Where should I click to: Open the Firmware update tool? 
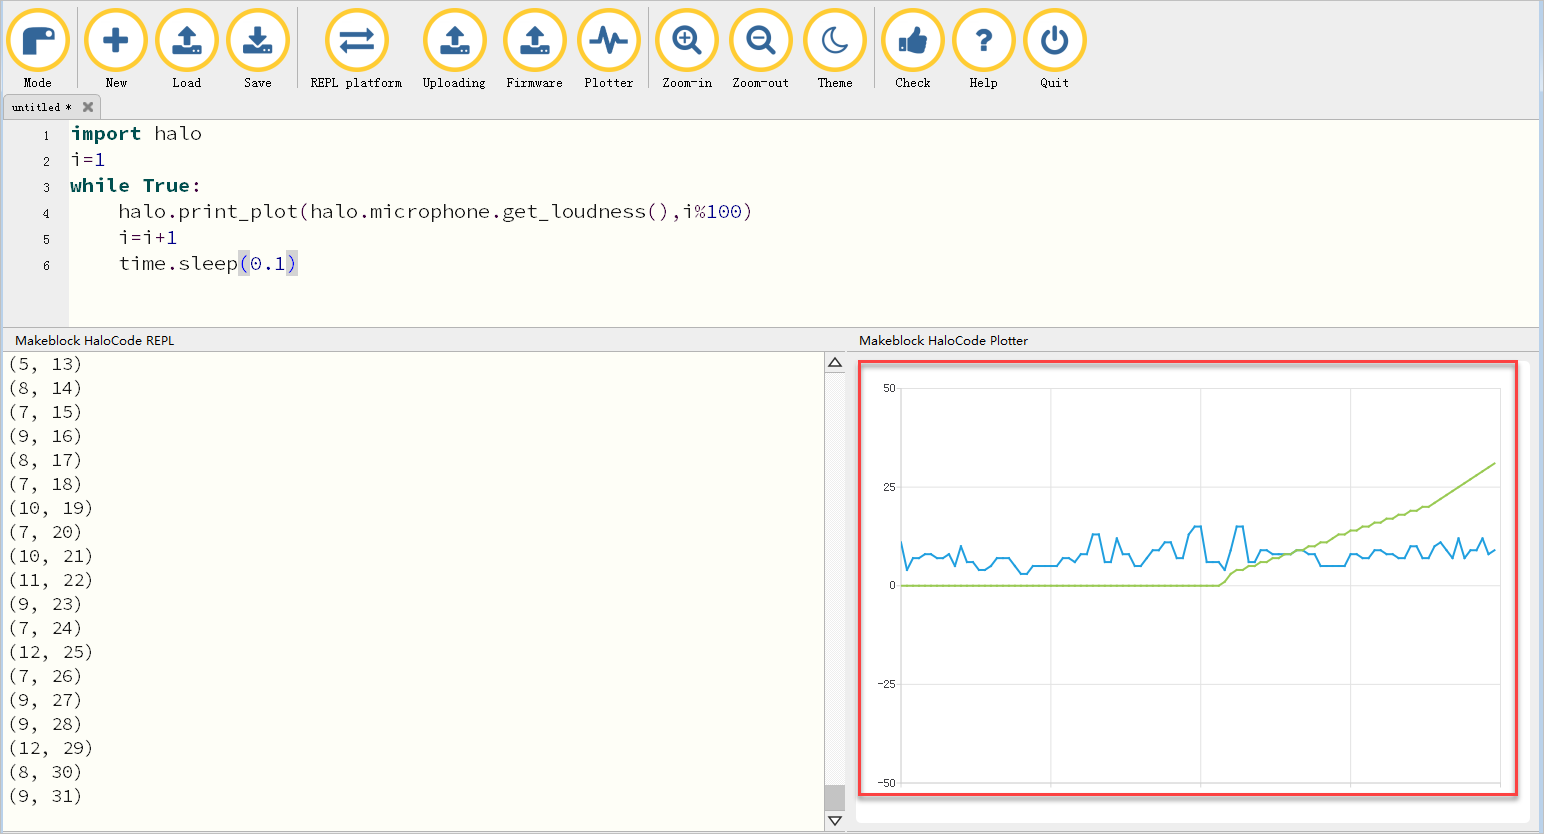click(x=534, y=41)
